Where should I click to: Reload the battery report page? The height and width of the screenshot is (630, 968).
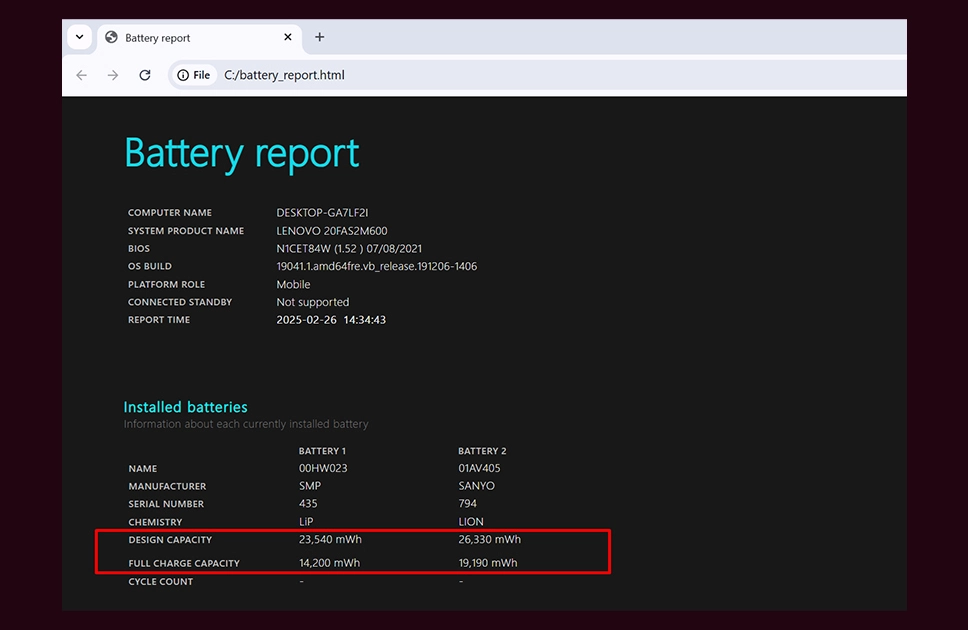click(145, 75)
